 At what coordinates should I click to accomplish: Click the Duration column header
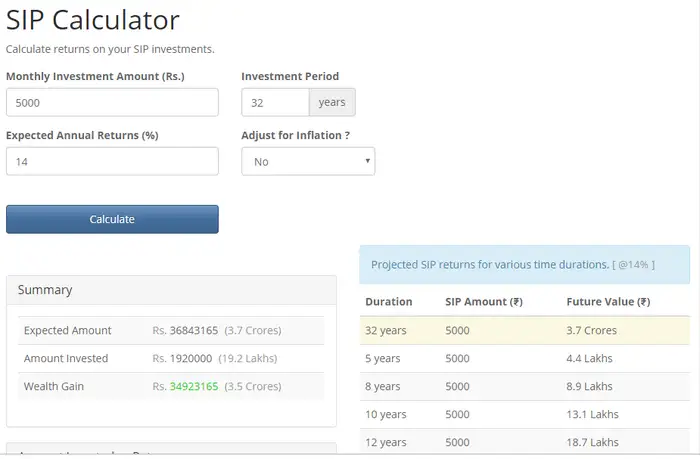[x=388, y=301]
